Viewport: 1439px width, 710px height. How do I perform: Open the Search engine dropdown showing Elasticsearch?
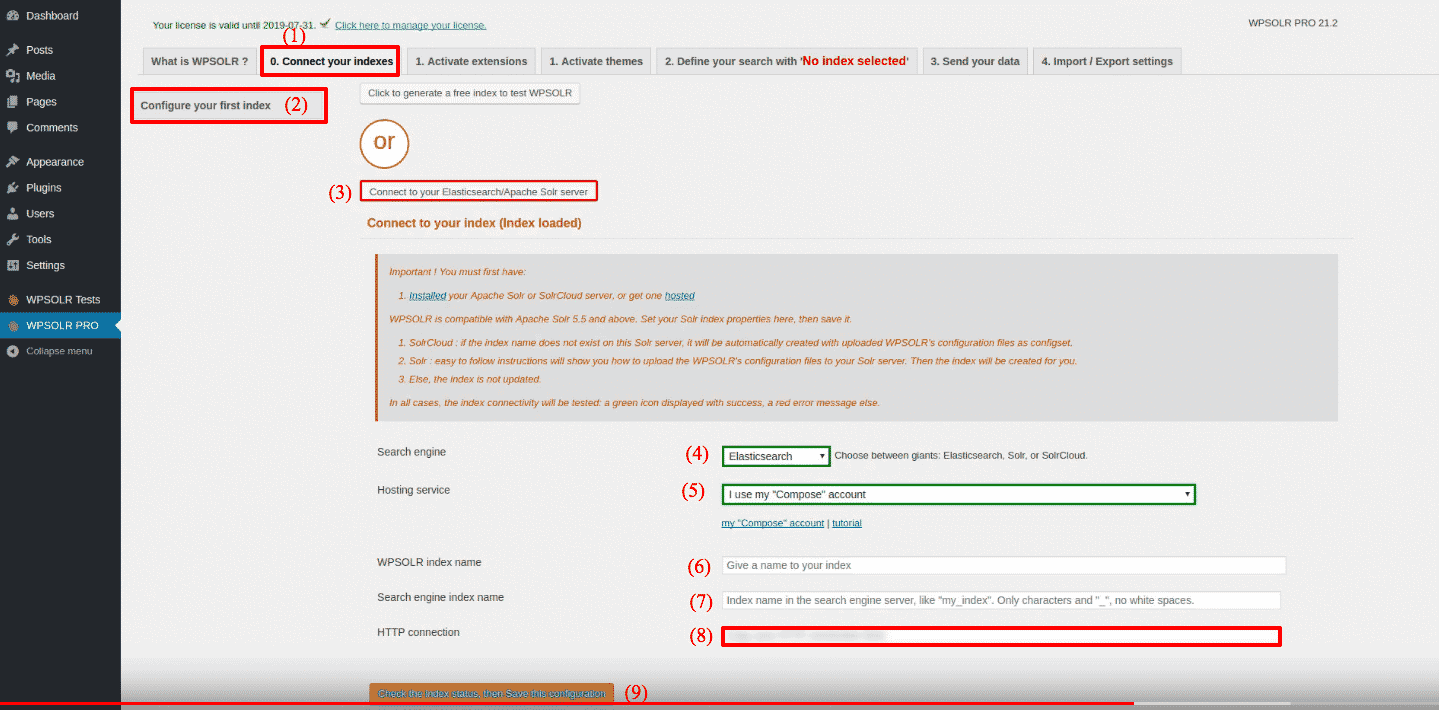point(776,456)
